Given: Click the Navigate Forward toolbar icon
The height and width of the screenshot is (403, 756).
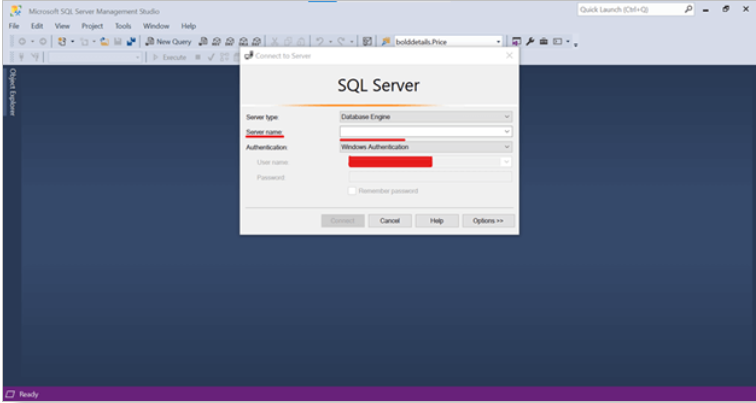Looking at the screenshot, I should point(43,42).
